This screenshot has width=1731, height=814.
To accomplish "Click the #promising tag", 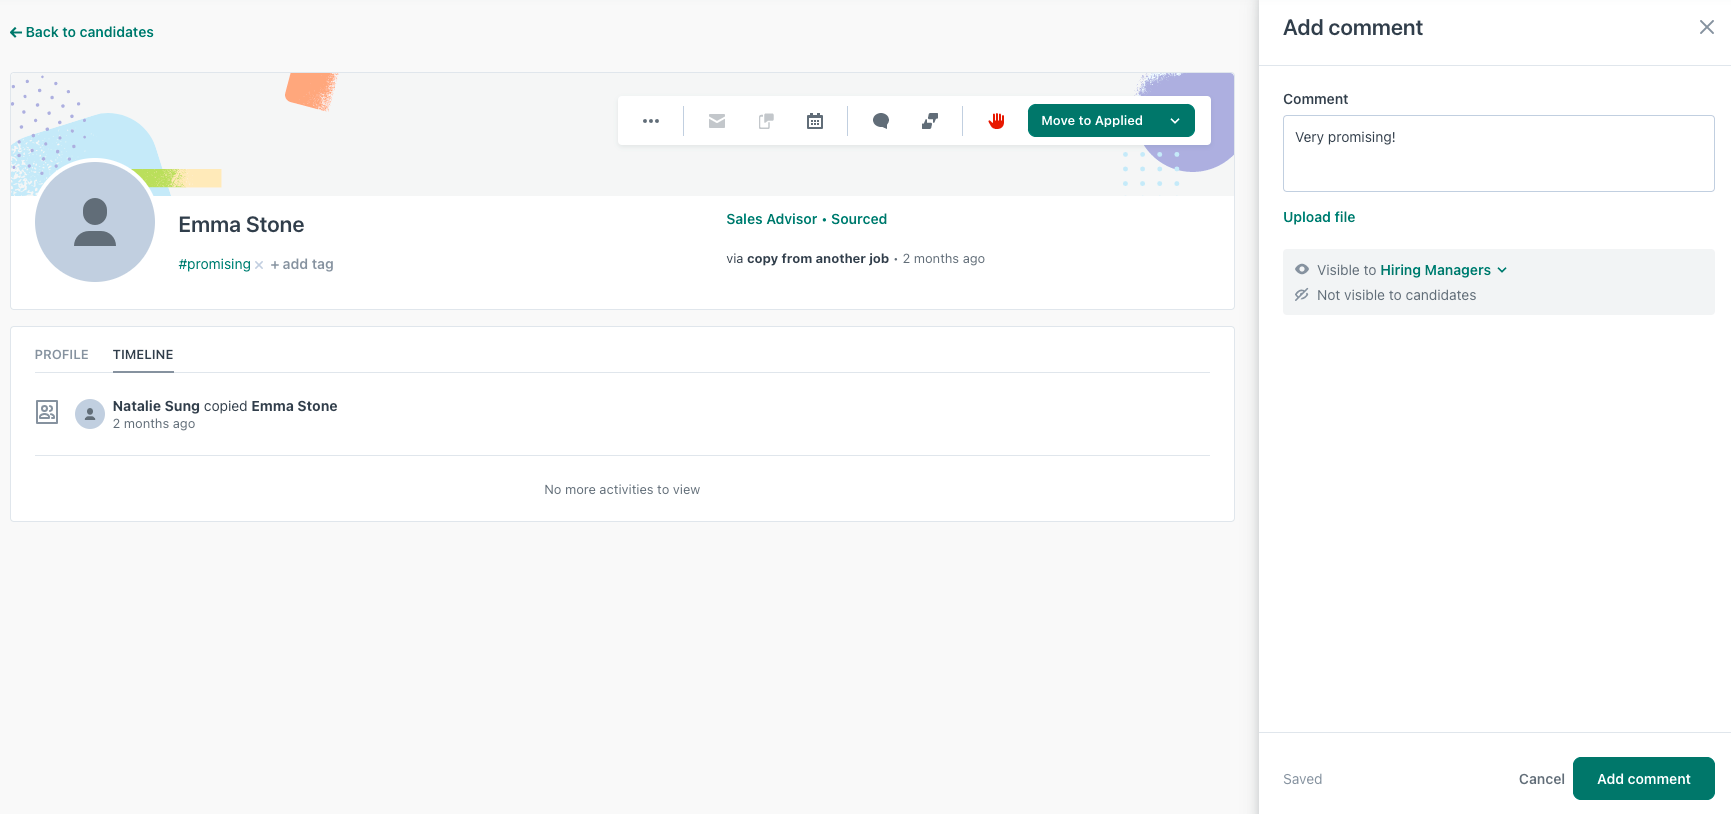I will pyautogui.click(x=214, y=264).
